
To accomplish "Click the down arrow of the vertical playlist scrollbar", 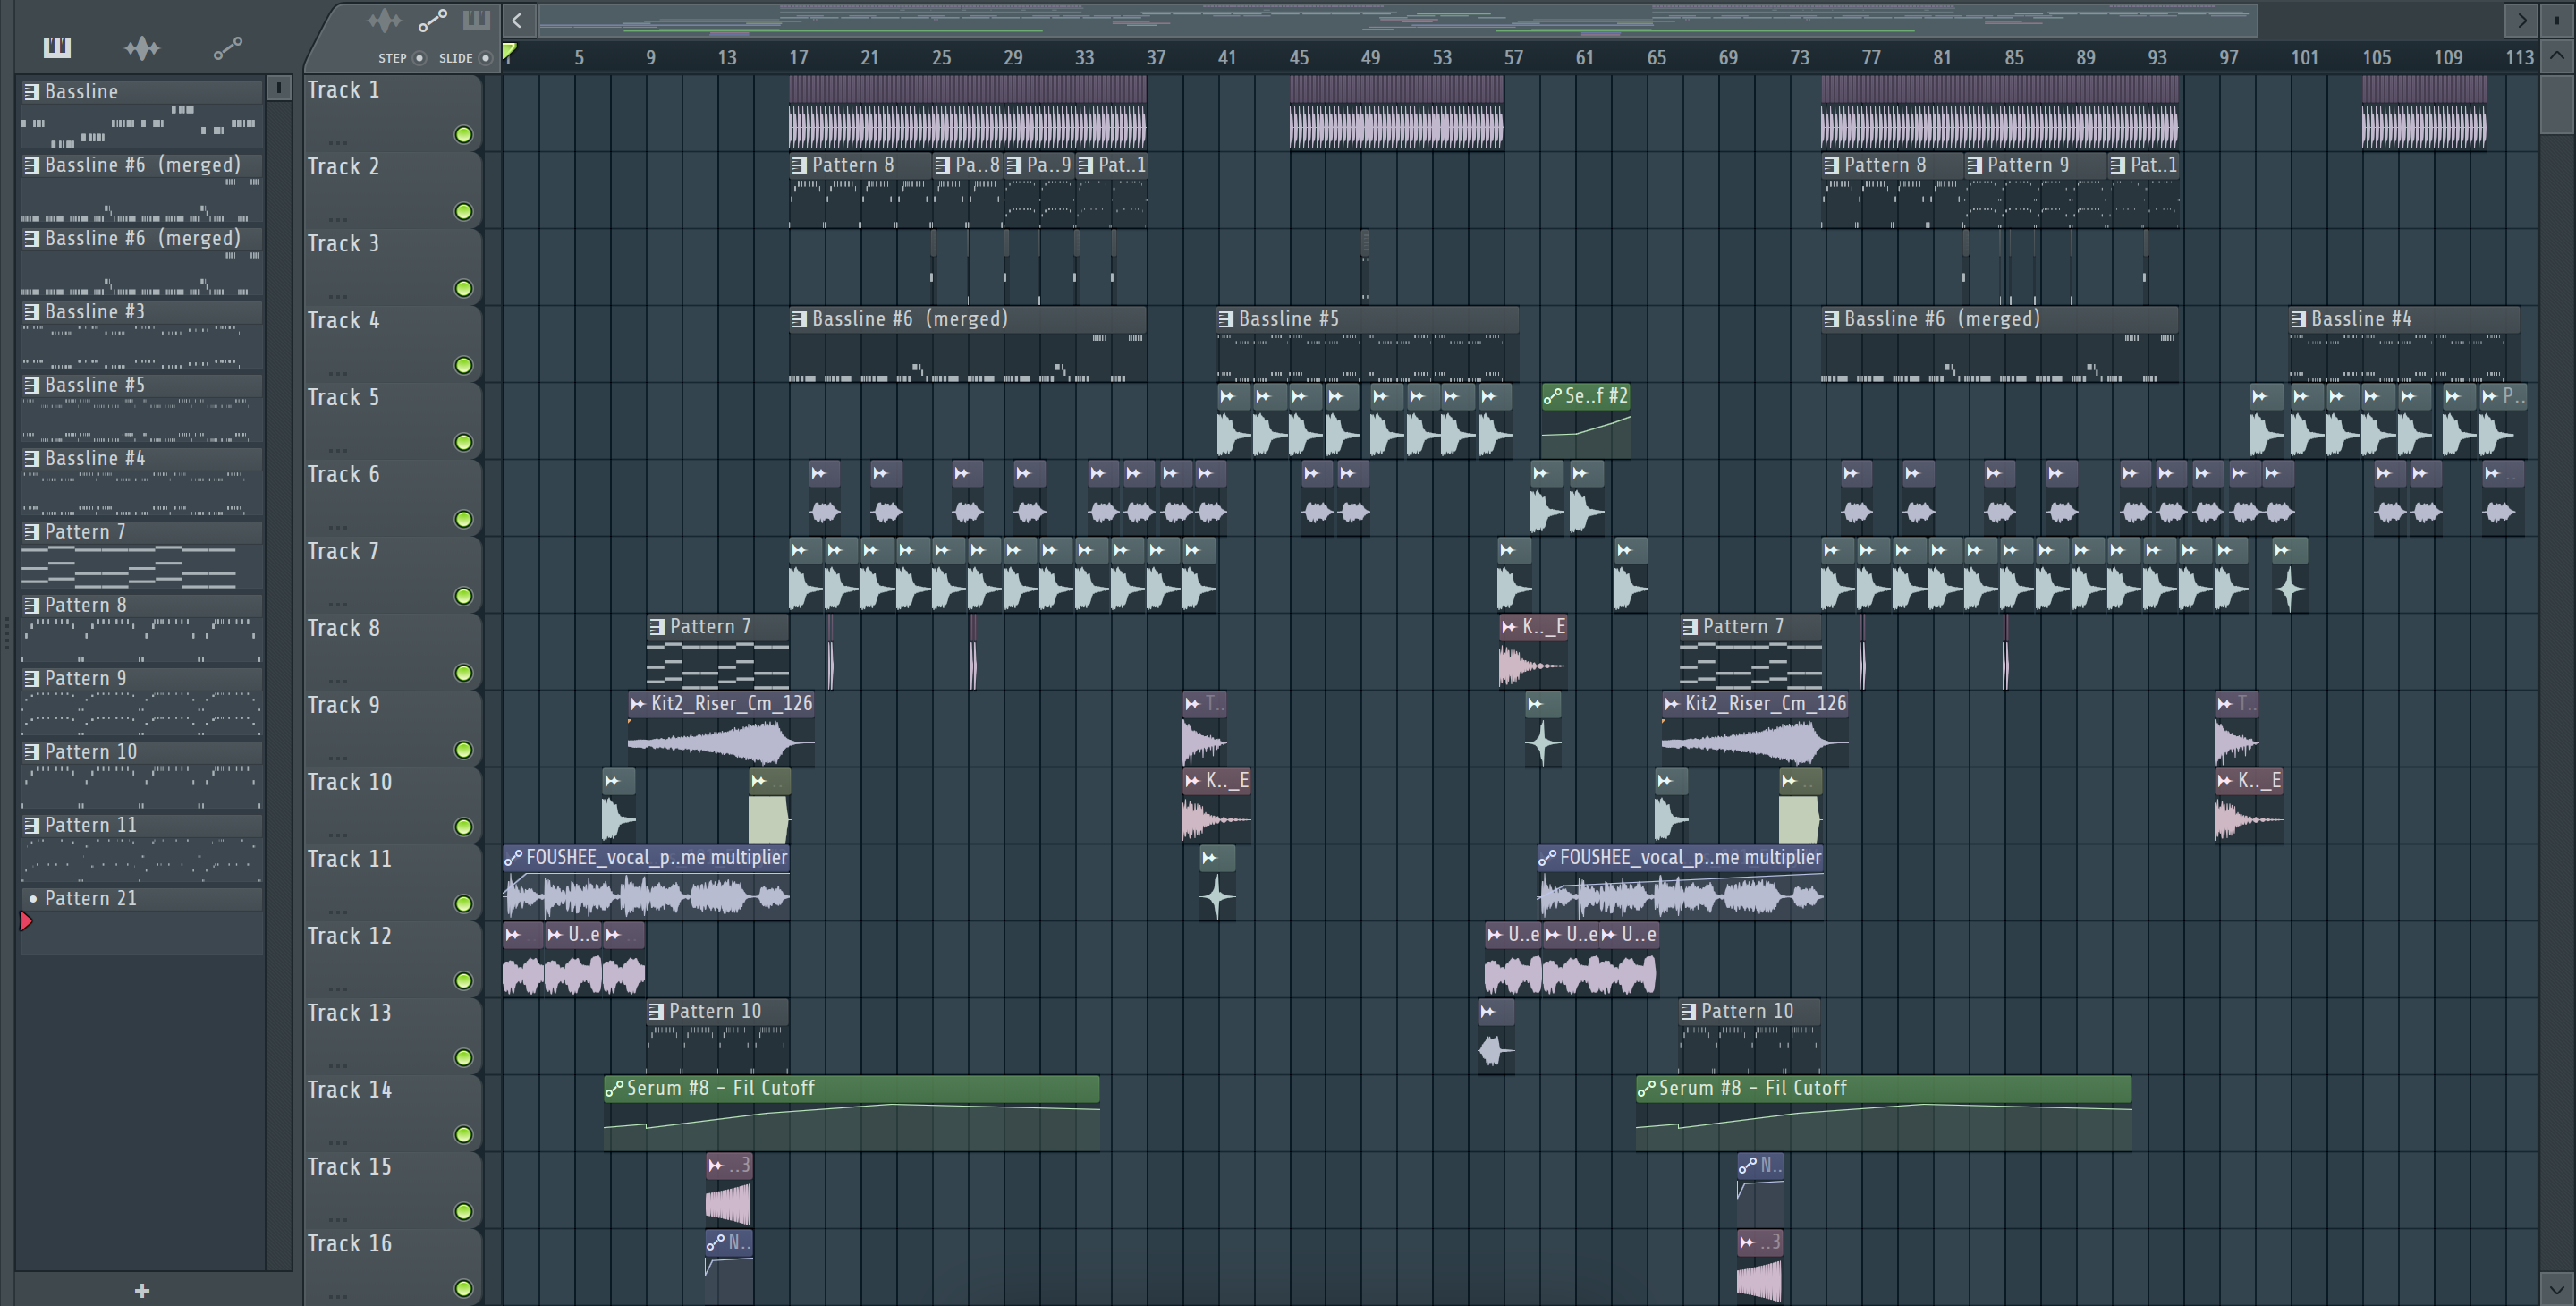I will click(2557, 1288).
